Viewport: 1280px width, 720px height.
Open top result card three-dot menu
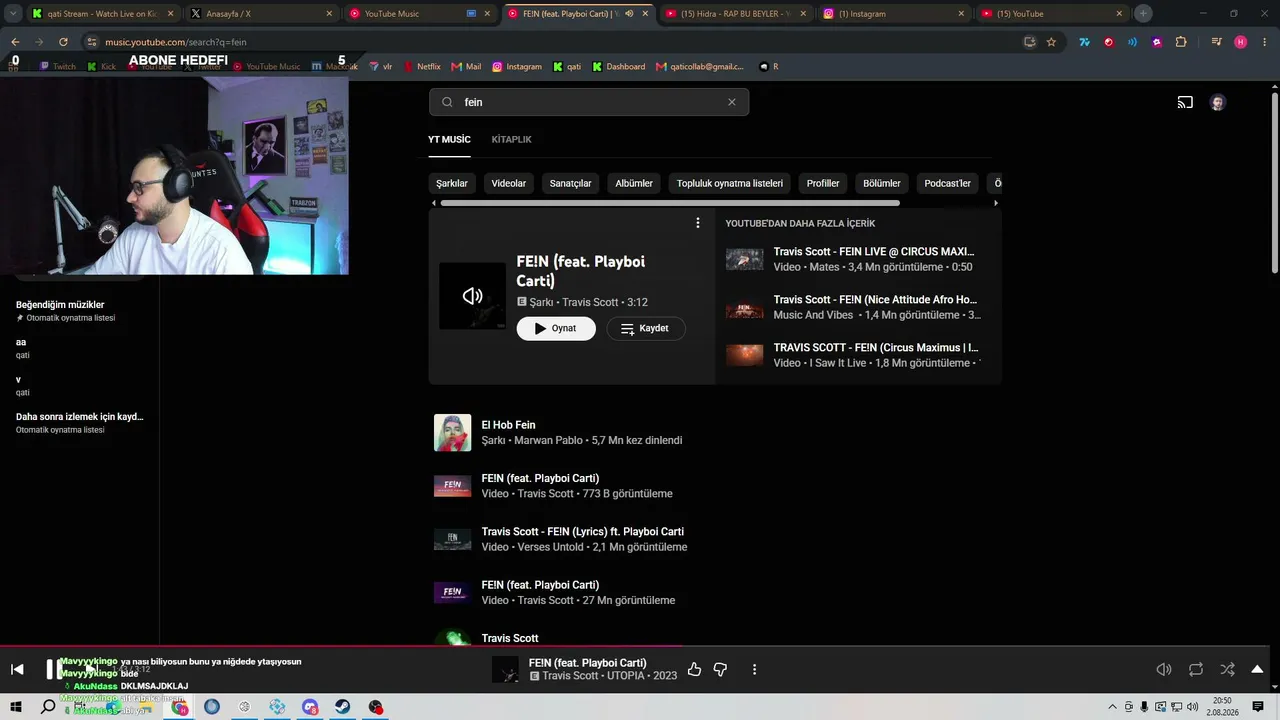(698, 223)
